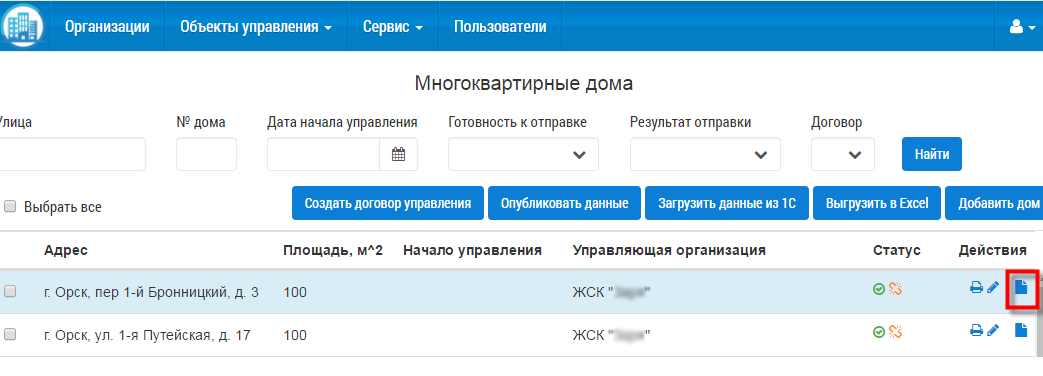Go to Пользователи section
This screenshot has width=1043, height=376.
pos(500,27)
